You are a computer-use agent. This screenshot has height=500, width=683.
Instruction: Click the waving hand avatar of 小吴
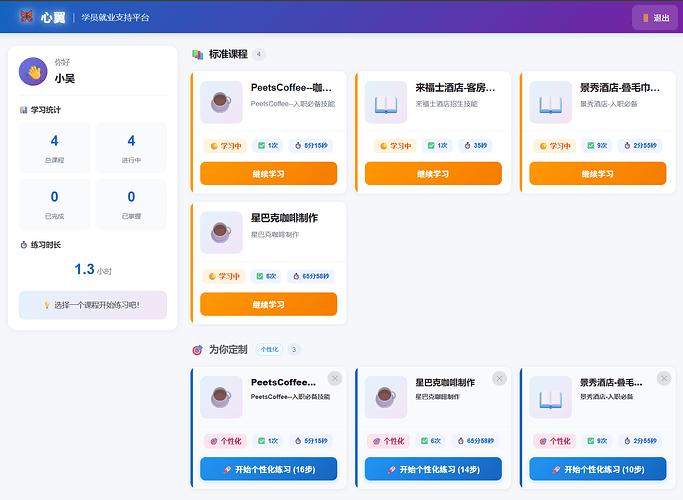pyautogui.click(x=33, y=71)
